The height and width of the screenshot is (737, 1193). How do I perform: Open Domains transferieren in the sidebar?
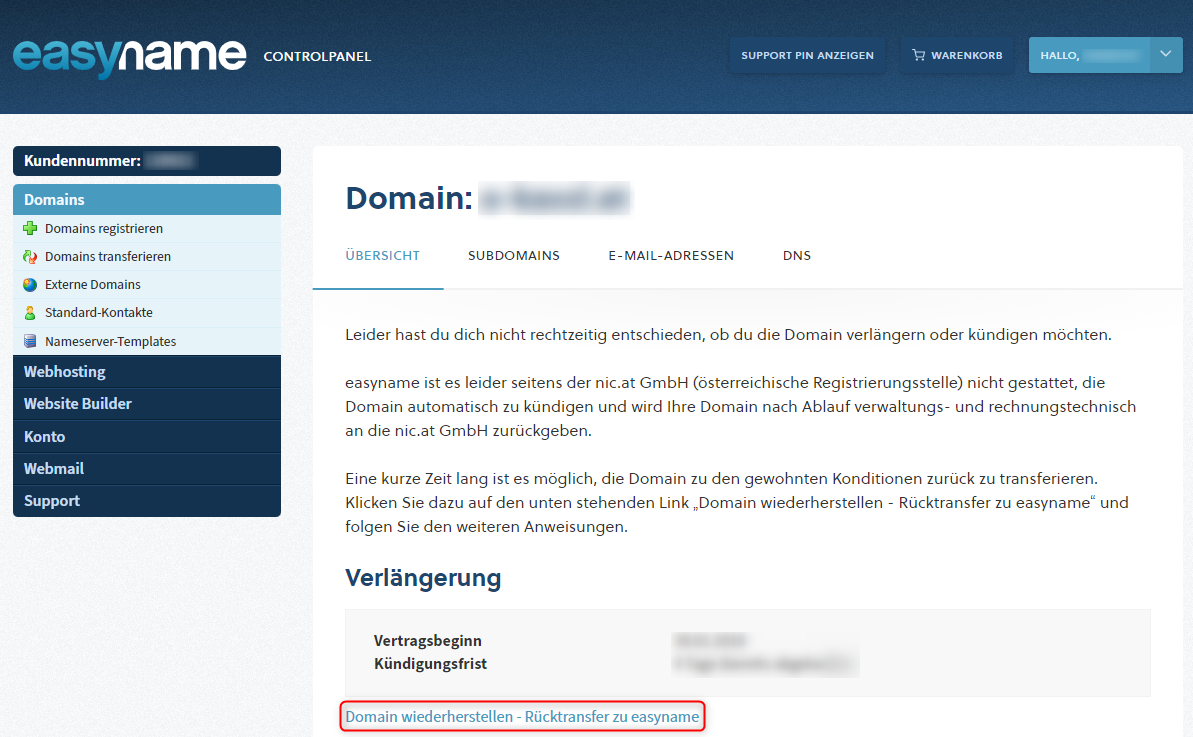coord(147,256)
